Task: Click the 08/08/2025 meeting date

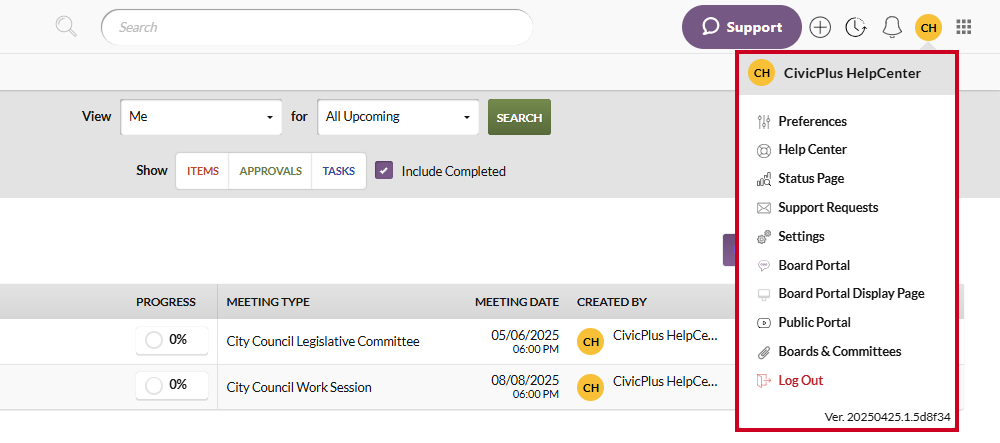Action: pos(525,381)
